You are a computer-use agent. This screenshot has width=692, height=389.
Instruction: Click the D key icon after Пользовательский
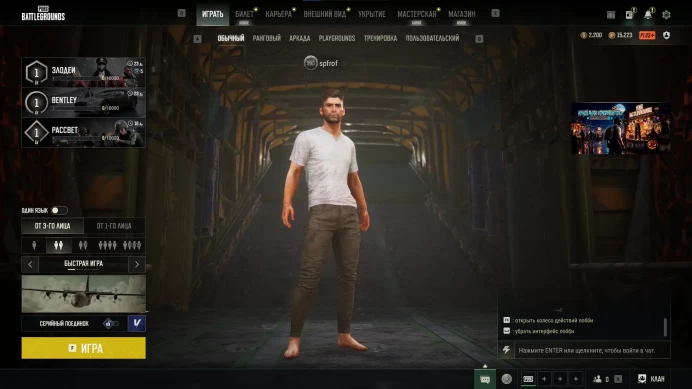point(479,39)
